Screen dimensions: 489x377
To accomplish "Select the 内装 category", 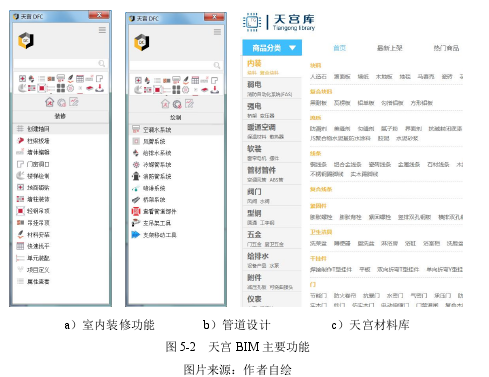I will [x=272, y=67].
